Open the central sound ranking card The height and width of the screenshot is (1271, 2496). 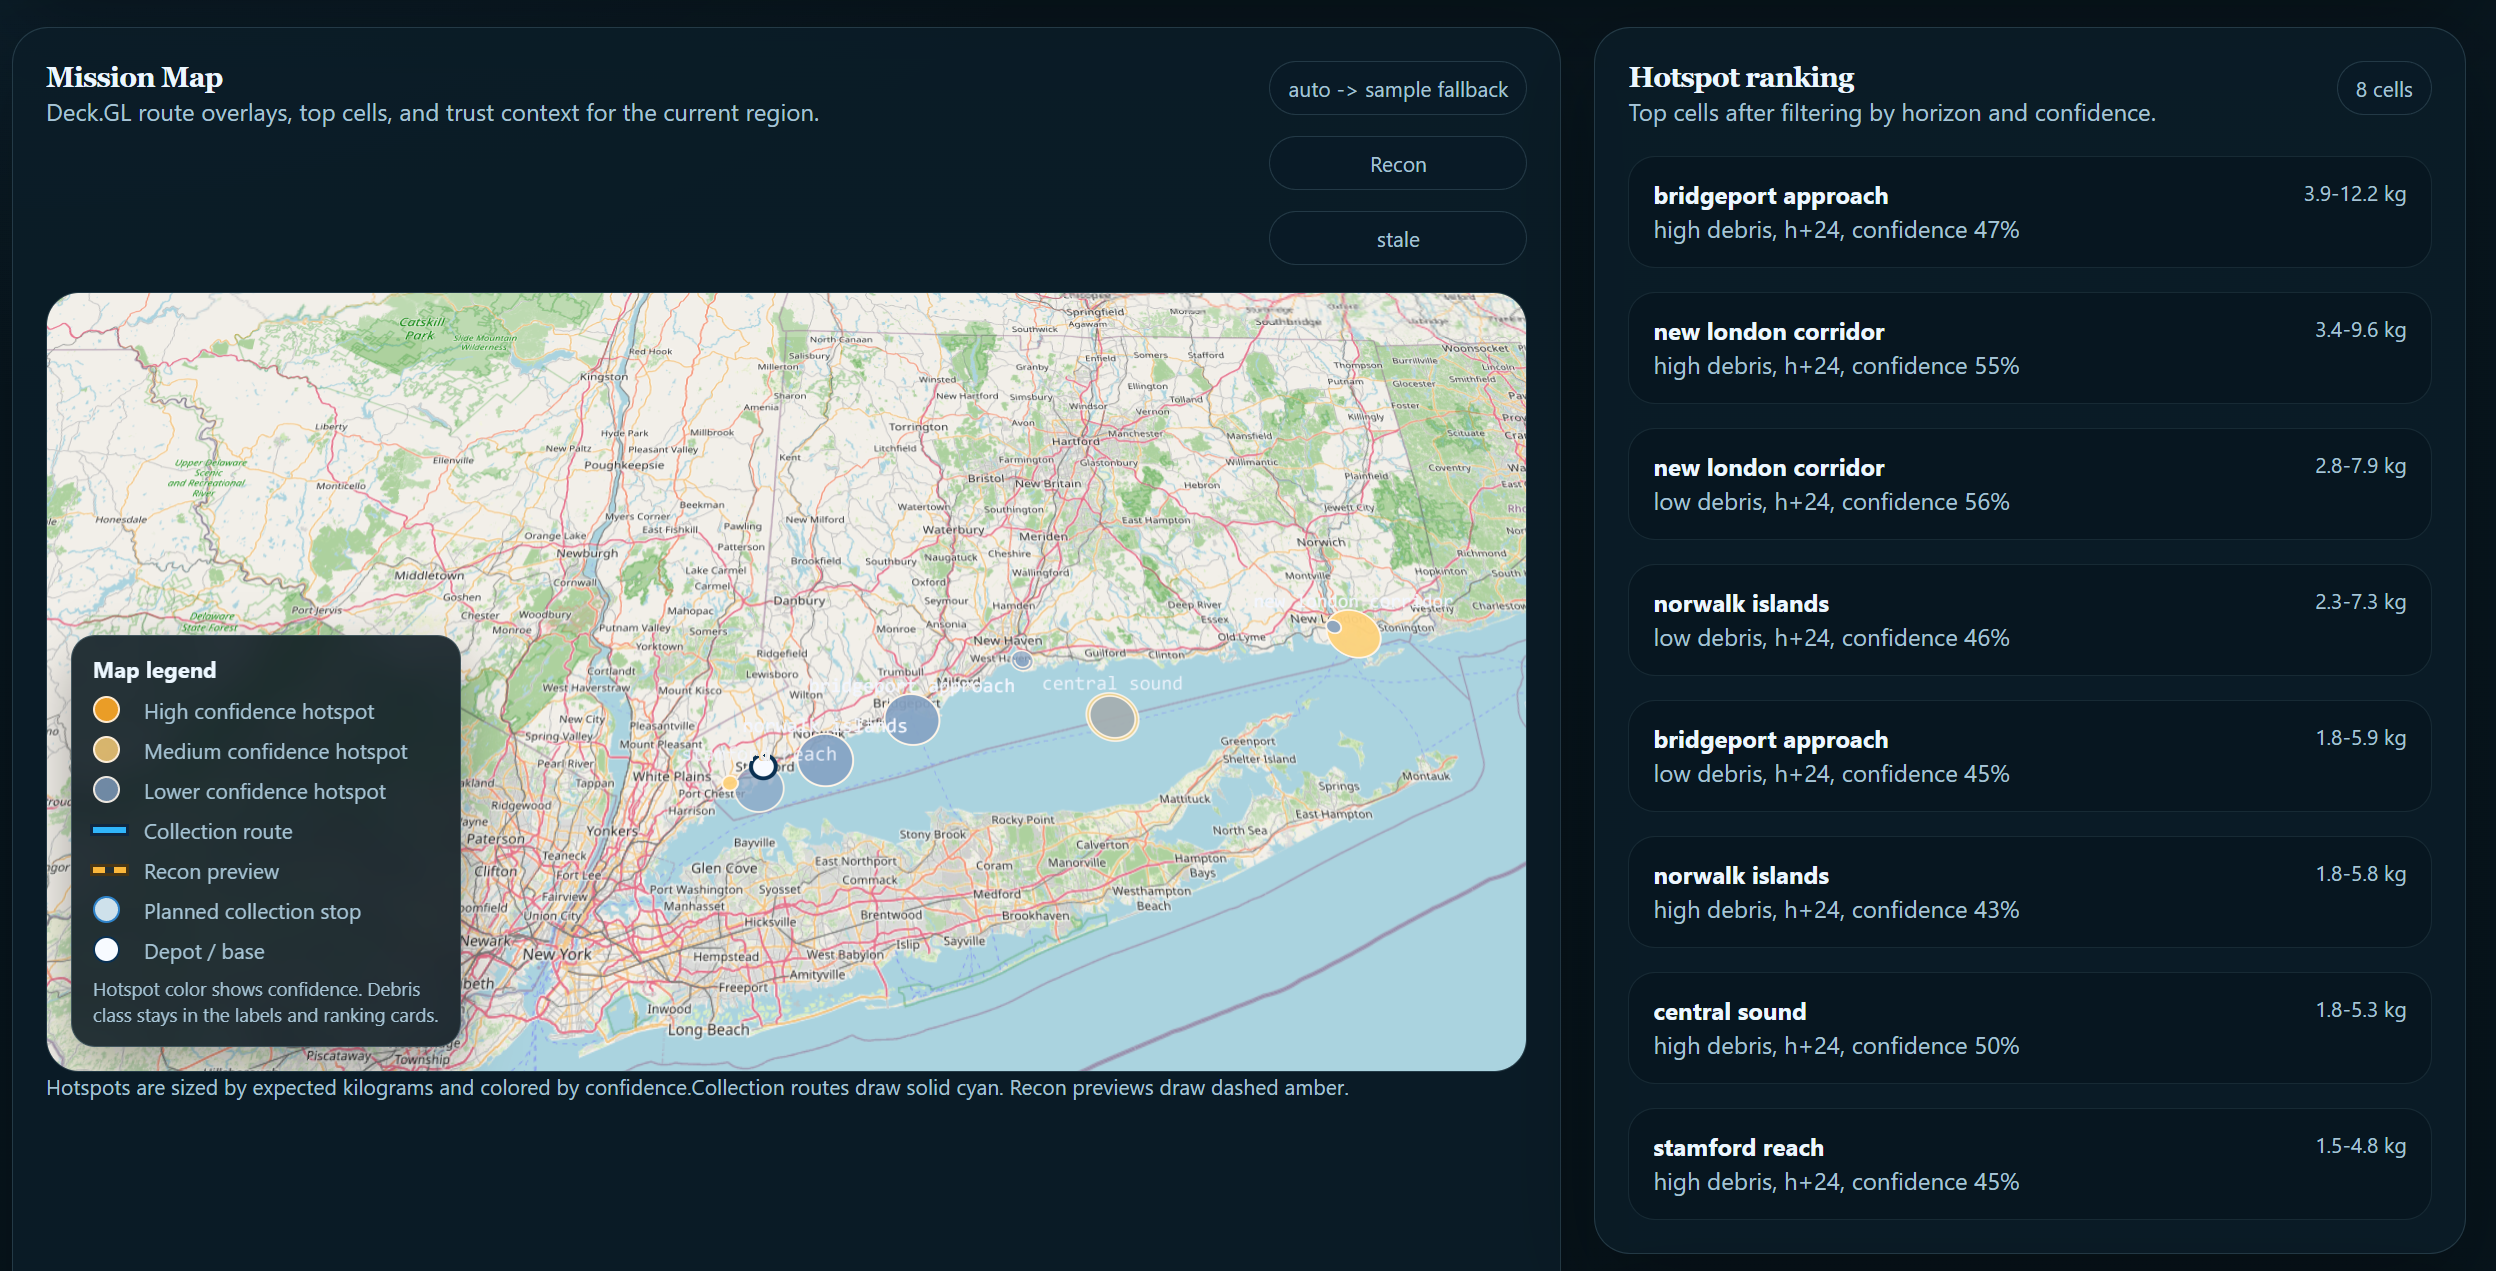[2028, 1028]
